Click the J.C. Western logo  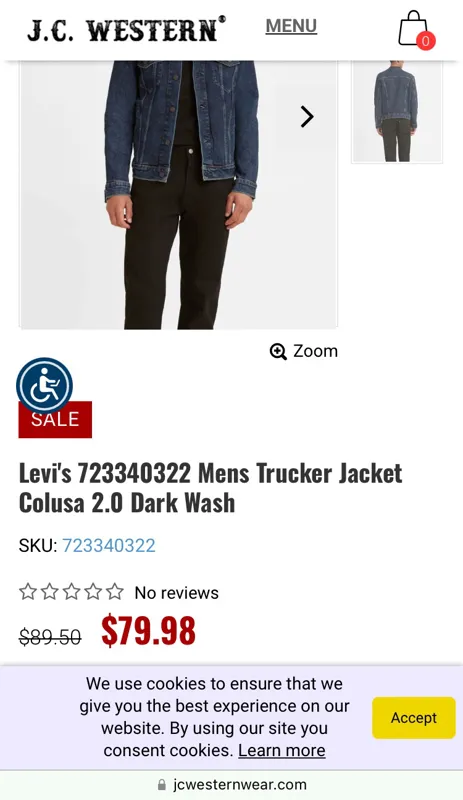(126, 29)
